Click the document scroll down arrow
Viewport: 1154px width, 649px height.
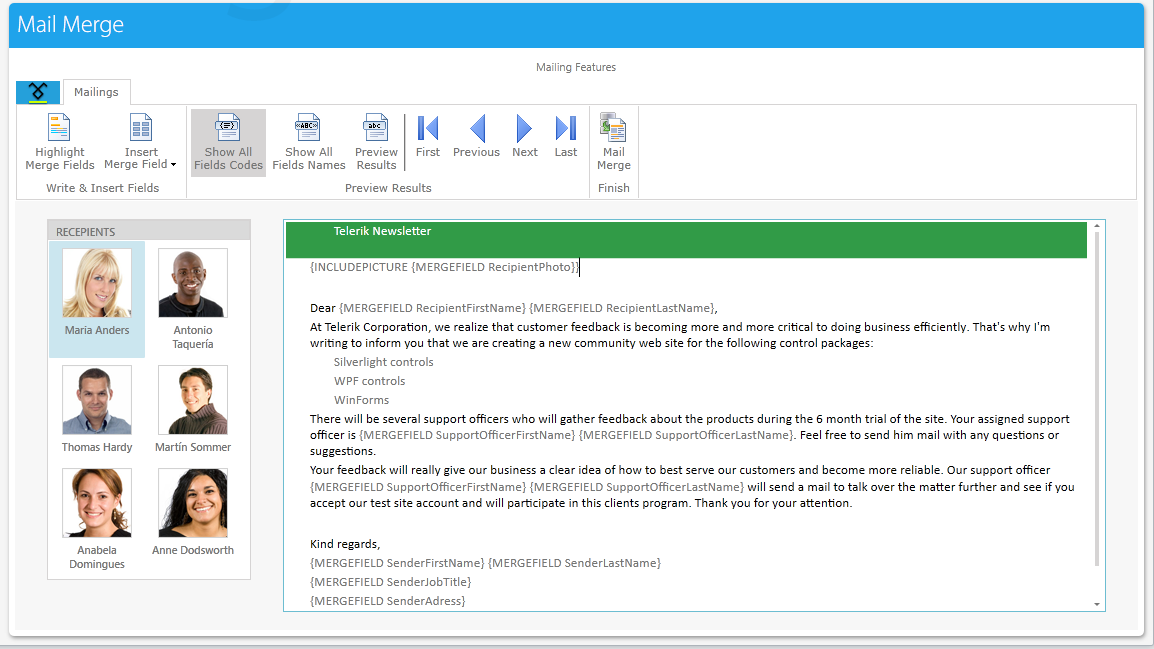[x=1097, y=604]
